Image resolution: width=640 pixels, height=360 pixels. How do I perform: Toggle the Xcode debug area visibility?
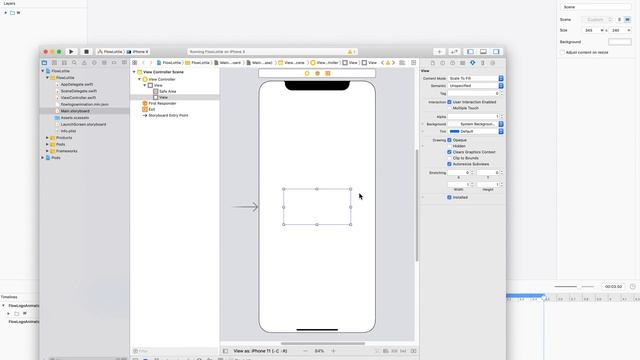click(x=483, y=52)
